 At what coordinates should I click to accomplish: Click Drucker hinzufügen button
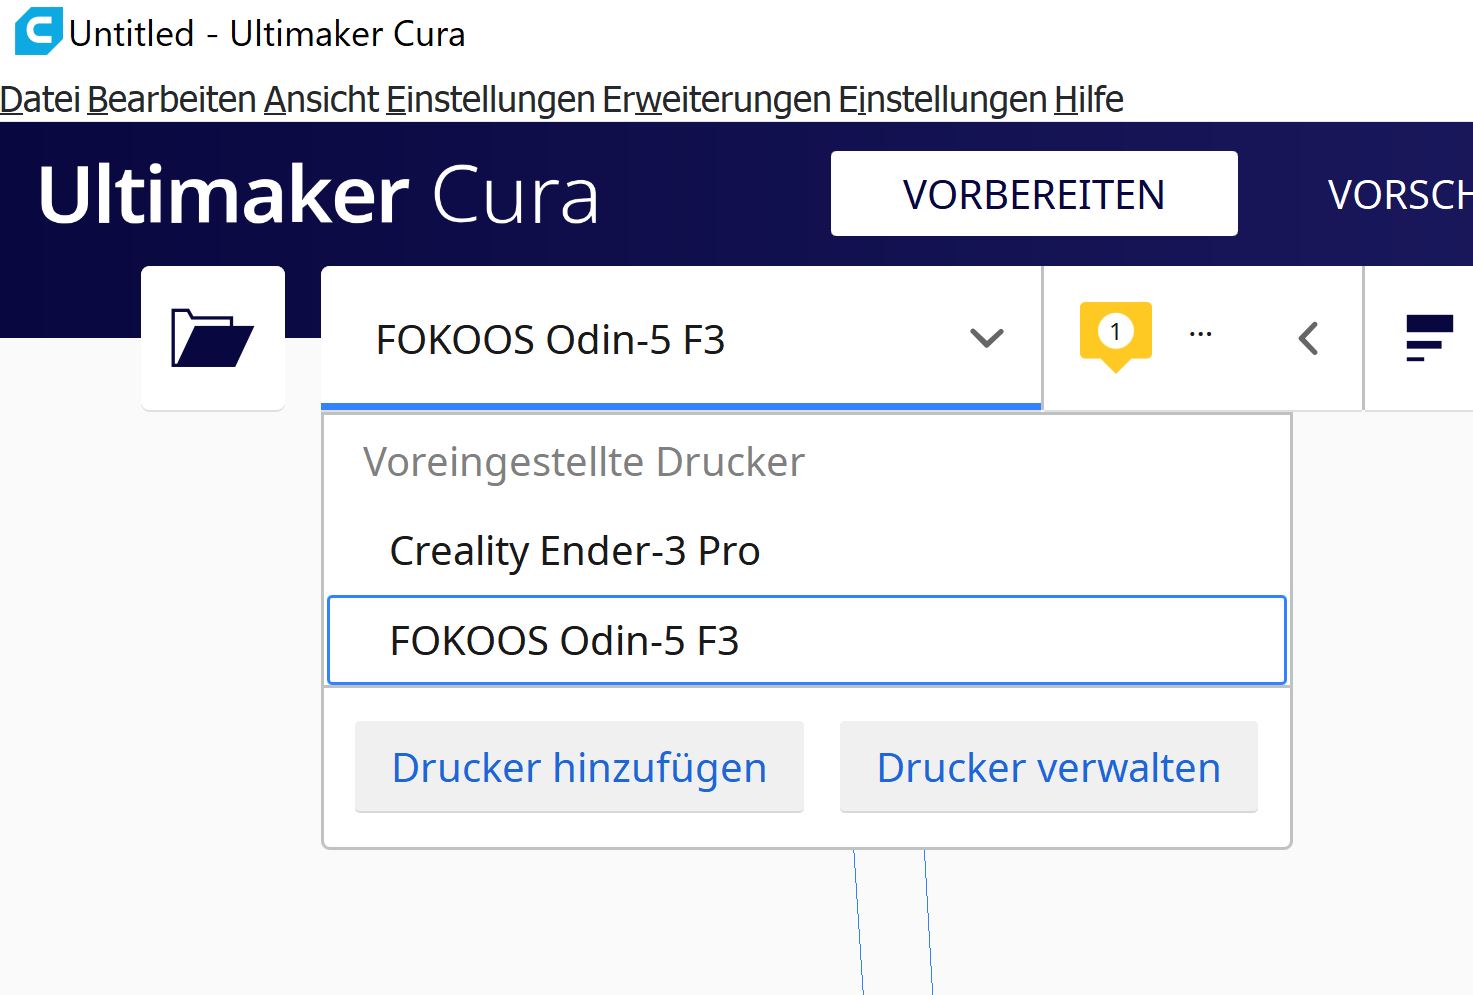pyautogui.click(x=579, y=767)
